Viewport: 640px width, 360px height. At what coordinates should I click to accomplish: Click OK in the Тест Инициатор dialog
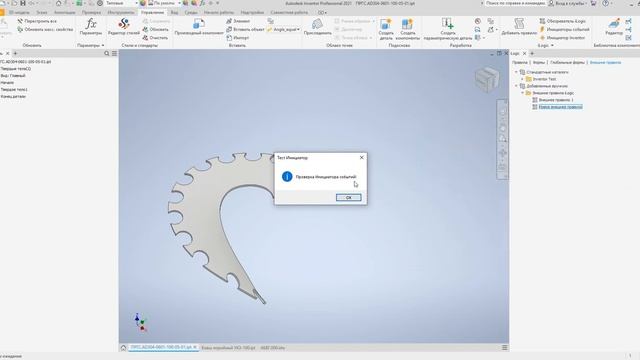click(x=348, y=198)
